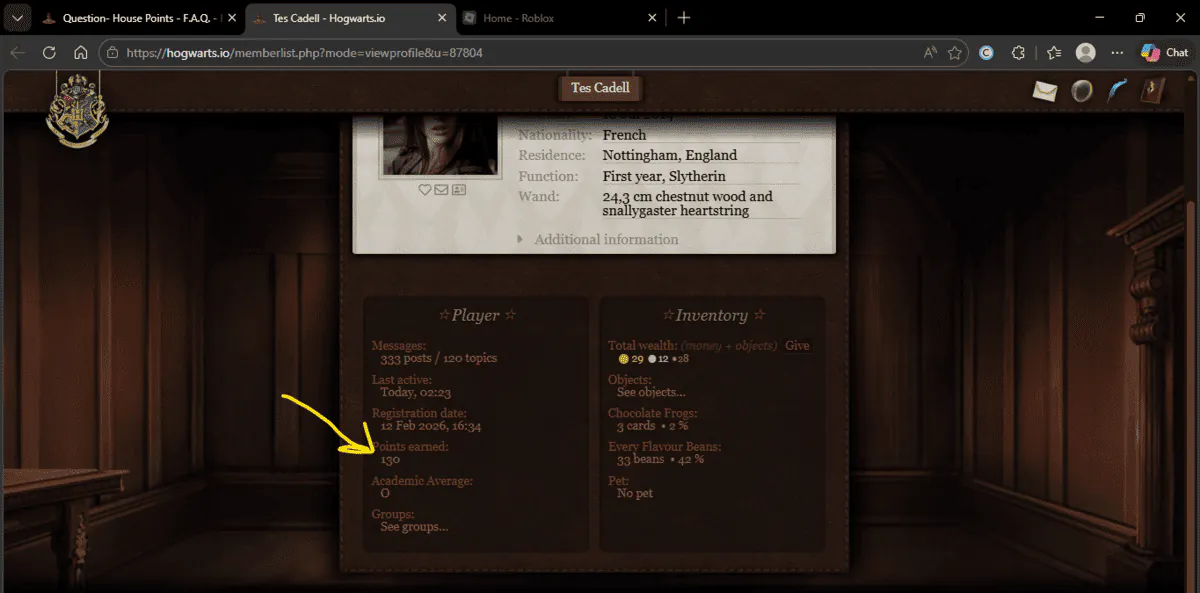Open the tab search dropdown arrow
Viewport: 1200px width, 593px height.
pos(17,18)
